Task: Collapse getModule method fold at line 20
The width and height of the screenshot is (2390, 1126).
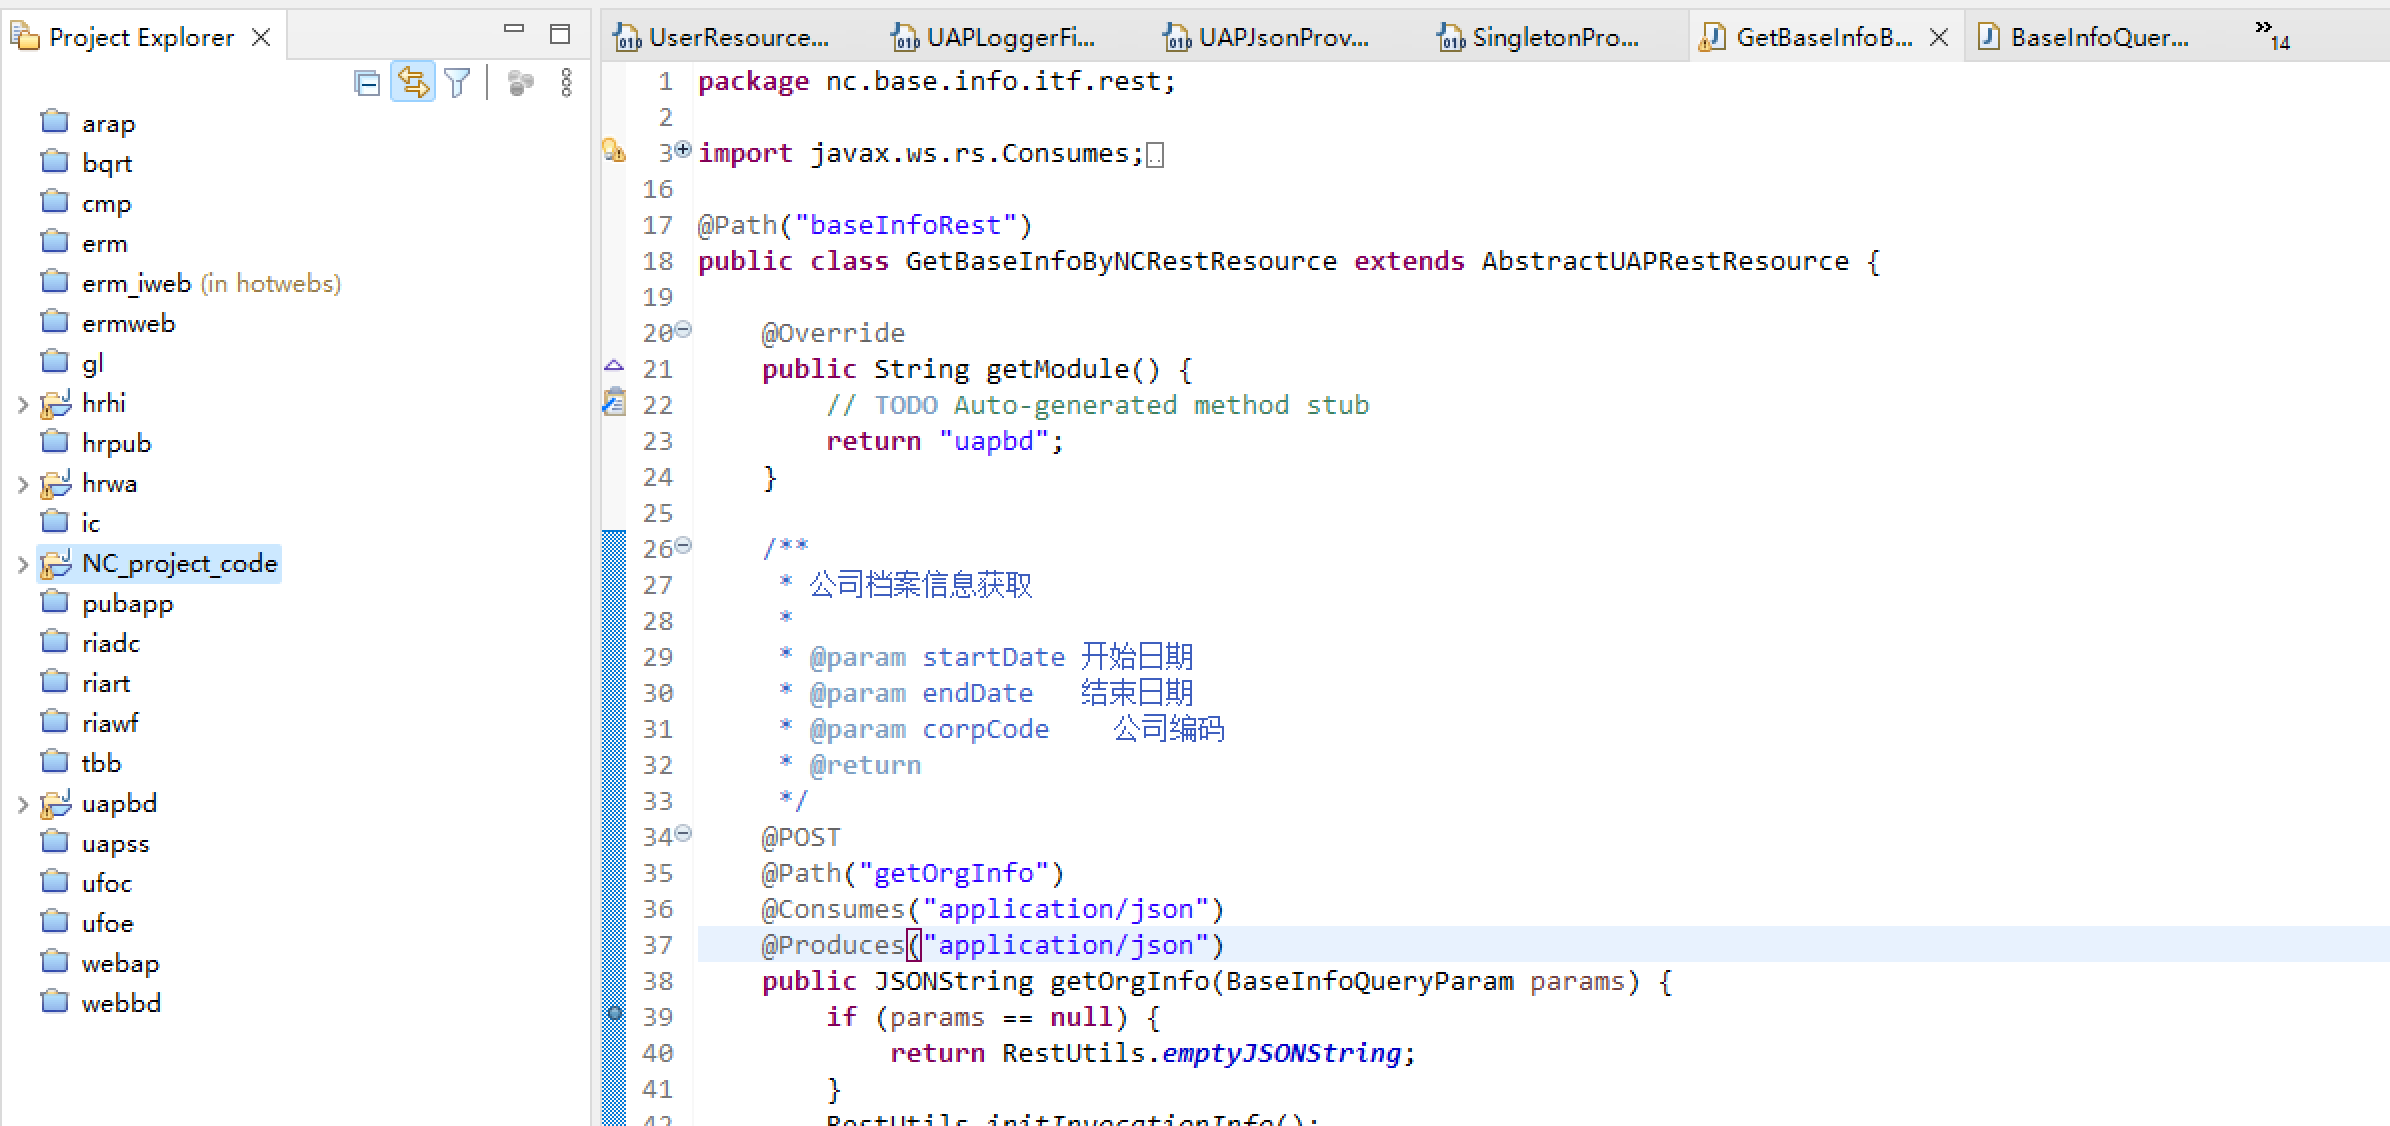Action: [683, 329]
